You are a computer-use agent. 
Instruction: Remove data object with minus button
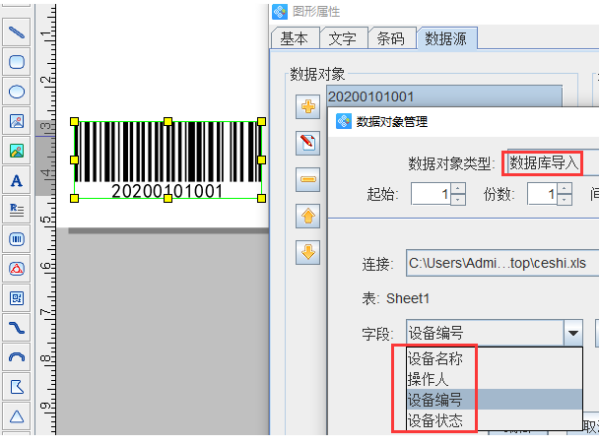pyautogui.click(x=308, y=179)
